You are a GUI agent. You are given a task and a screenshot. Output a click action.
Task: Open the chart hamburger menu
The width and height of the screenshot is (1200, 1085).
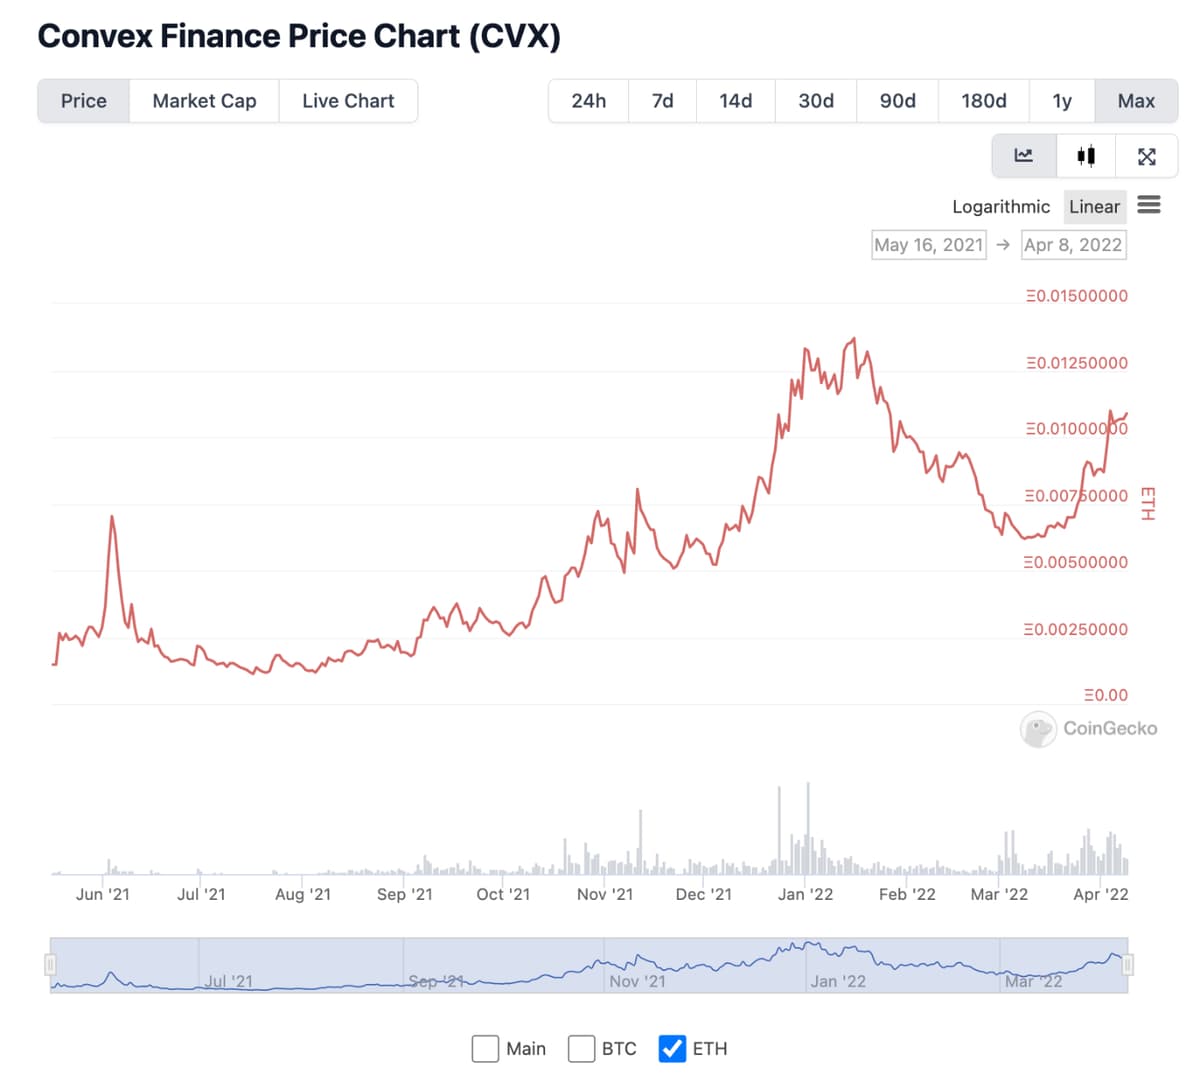click(x=1149, y=205)
